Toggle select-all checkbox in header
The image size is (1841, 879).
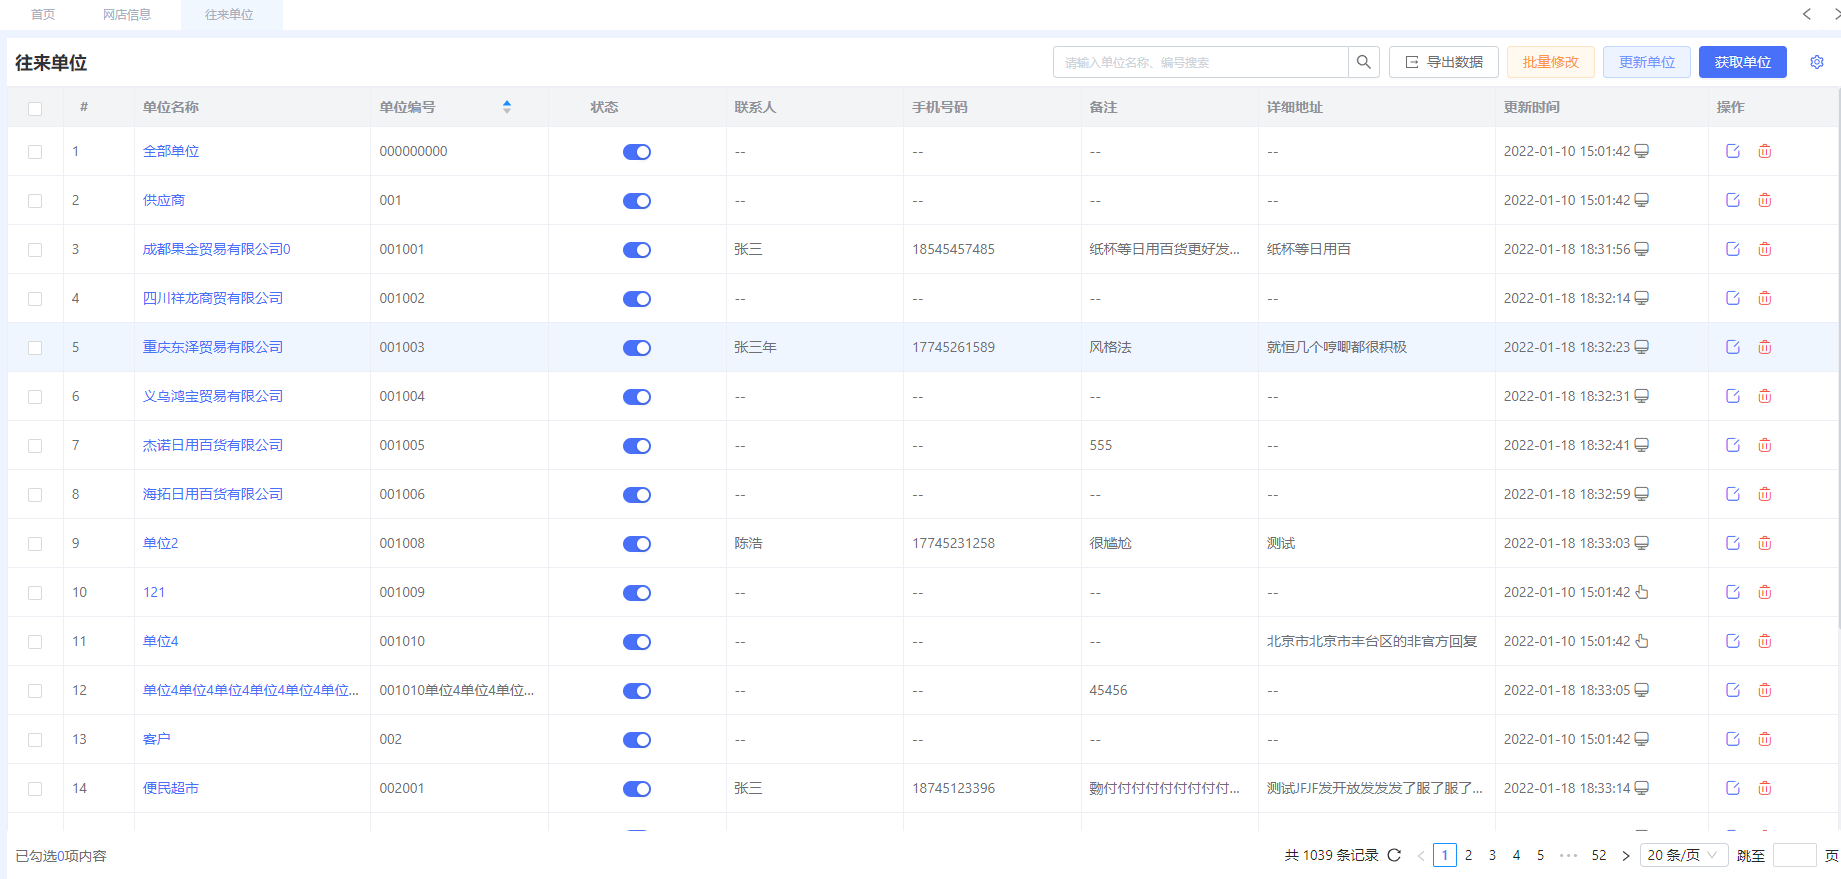click(x=35, y=108)
